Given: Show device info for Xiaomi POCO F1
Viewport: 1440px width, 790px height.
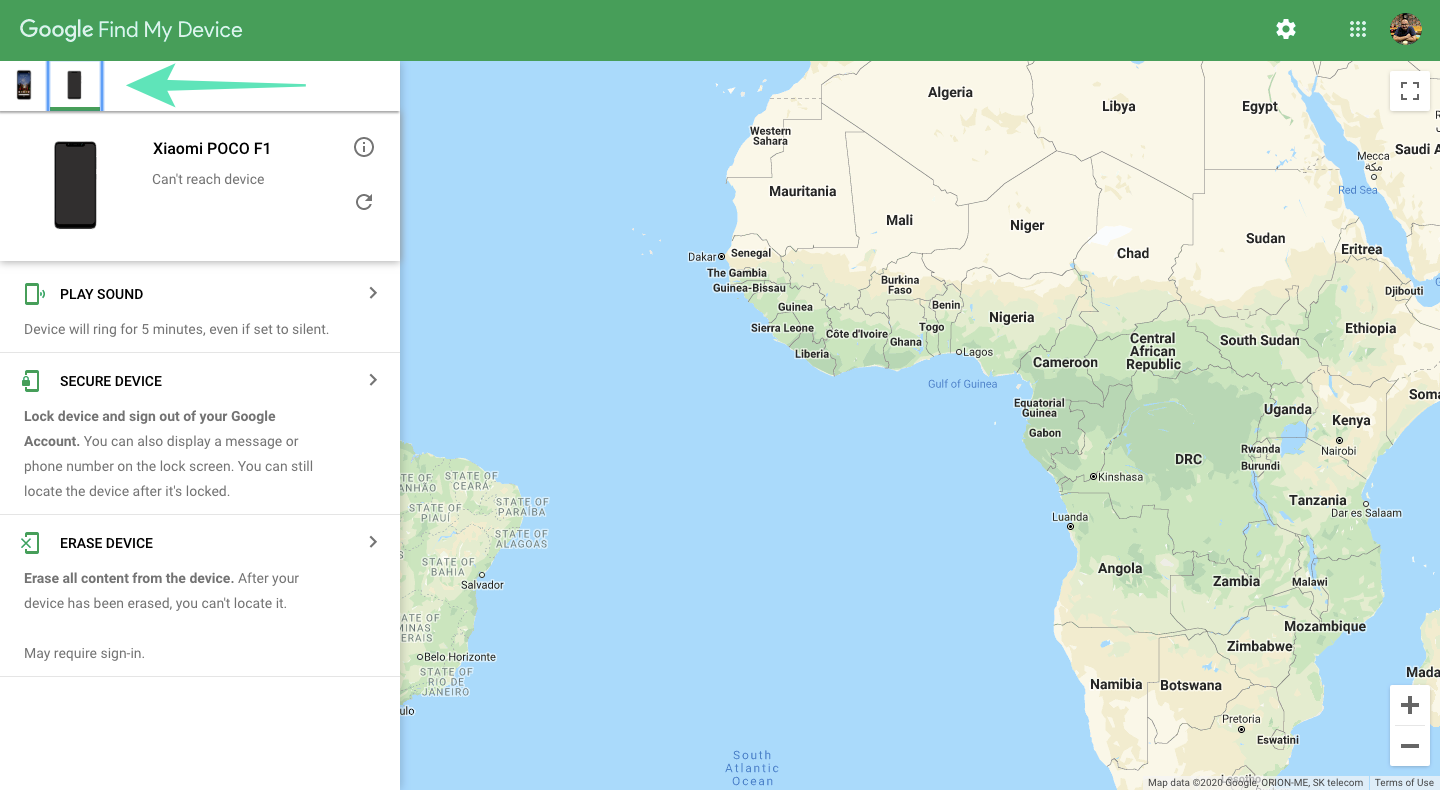Looking at the screenshot, I should [364, 148].
